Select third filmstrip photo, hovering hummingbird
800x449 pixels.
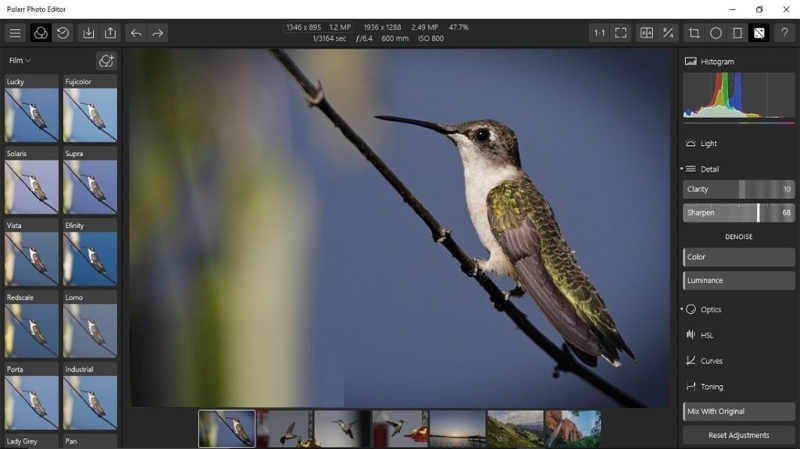click(342, 429)
